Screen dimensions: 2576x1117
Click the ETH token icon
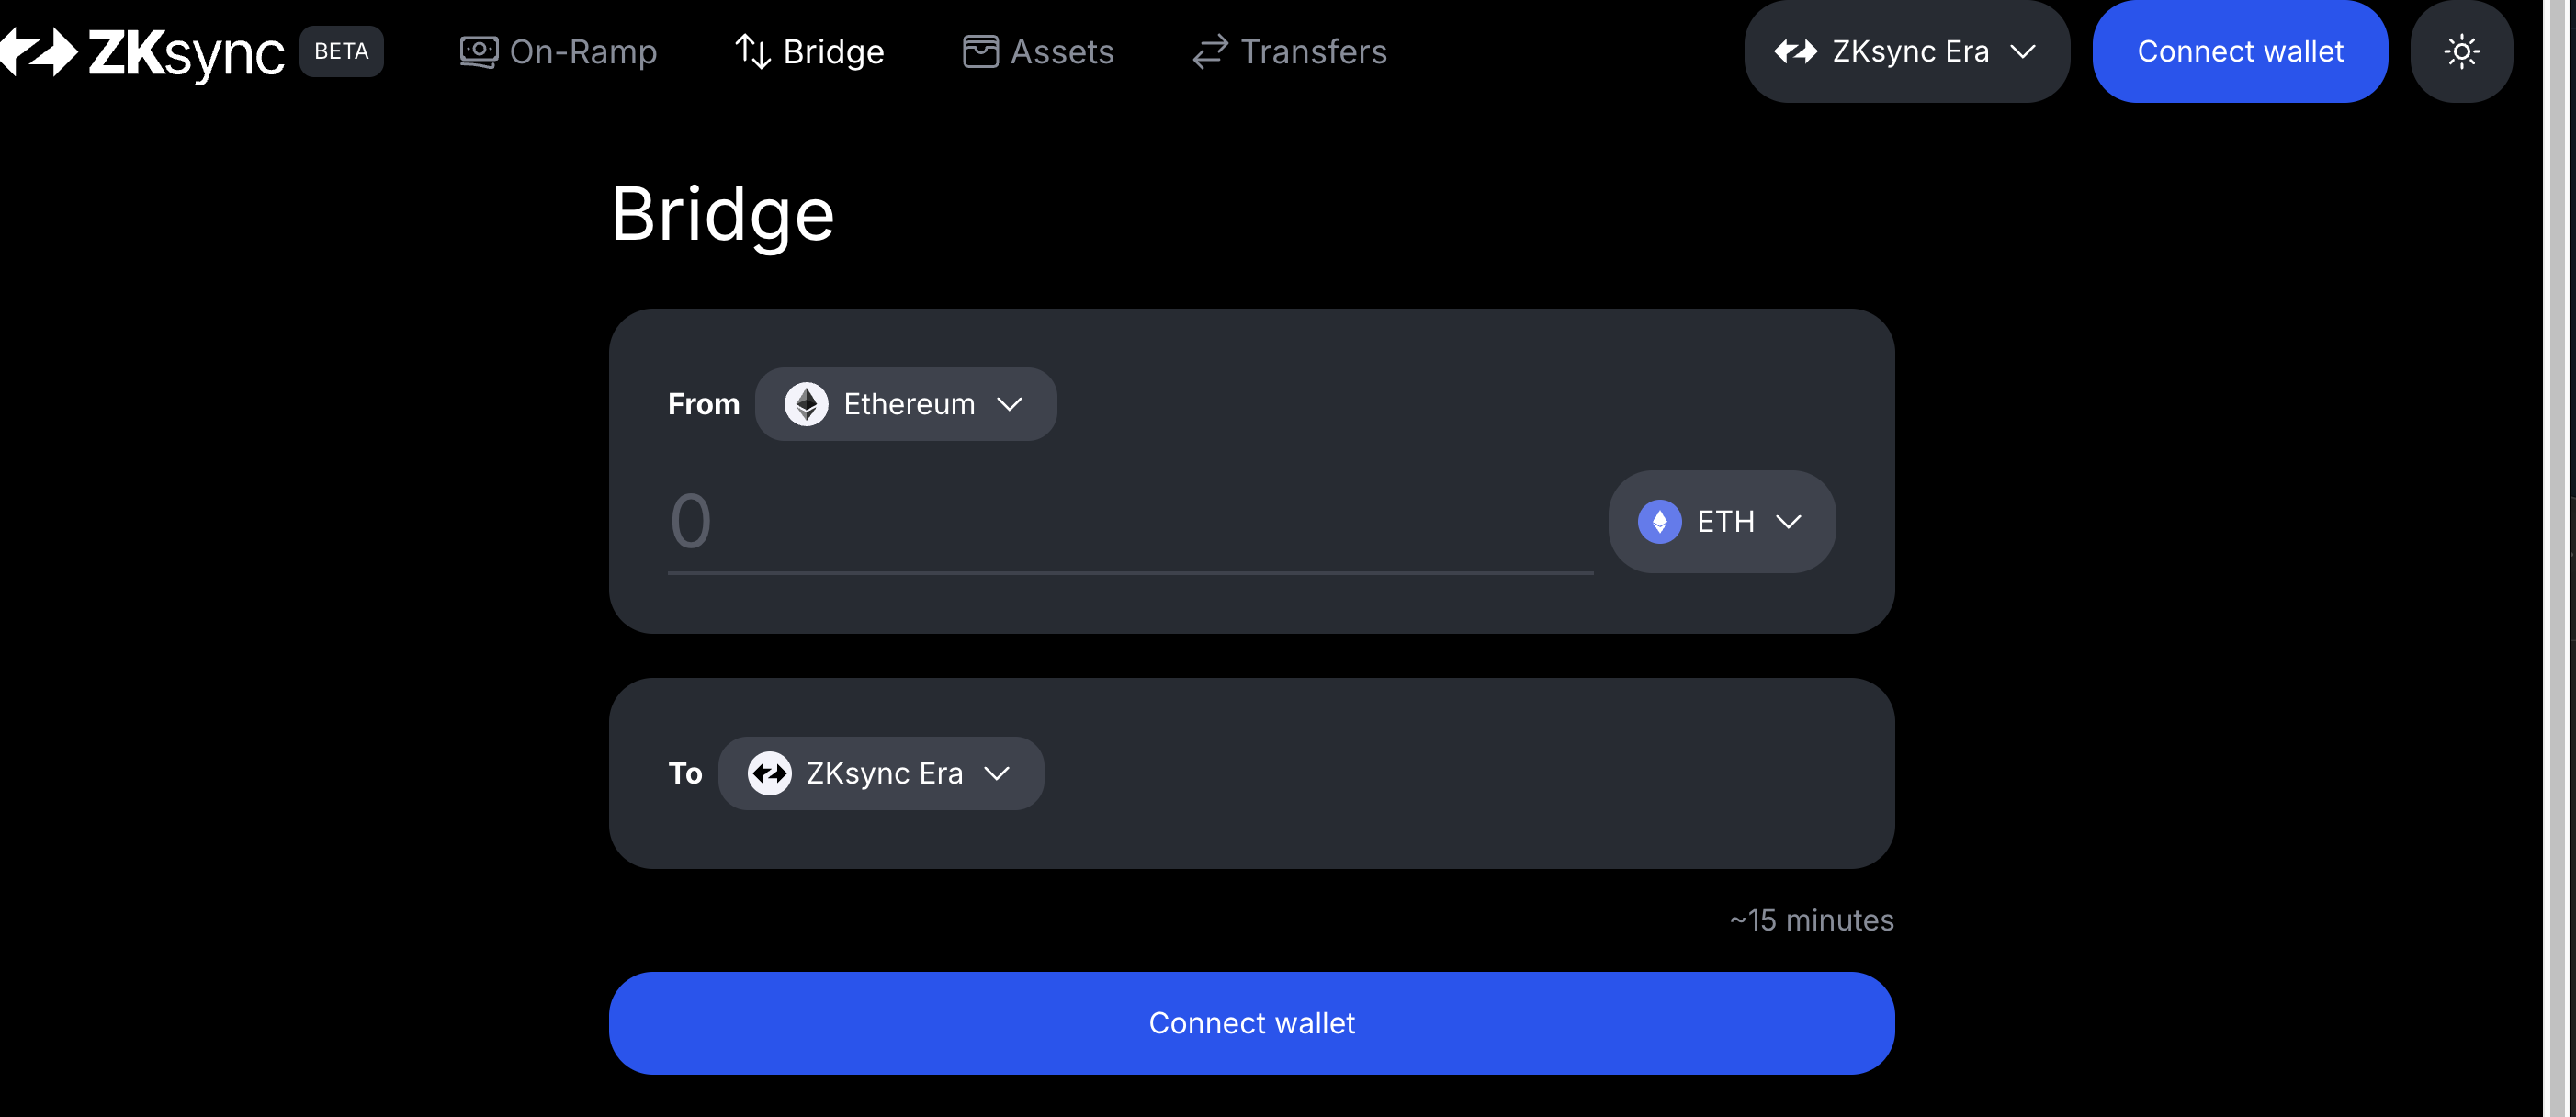pos(1659,522)
